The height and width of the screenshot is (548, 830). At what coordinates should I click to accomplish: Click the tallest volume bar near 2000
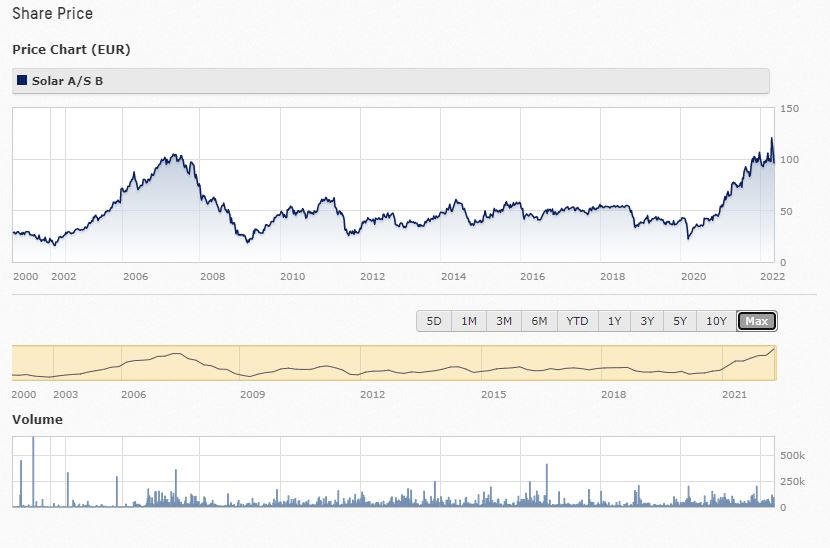(33, 470)
